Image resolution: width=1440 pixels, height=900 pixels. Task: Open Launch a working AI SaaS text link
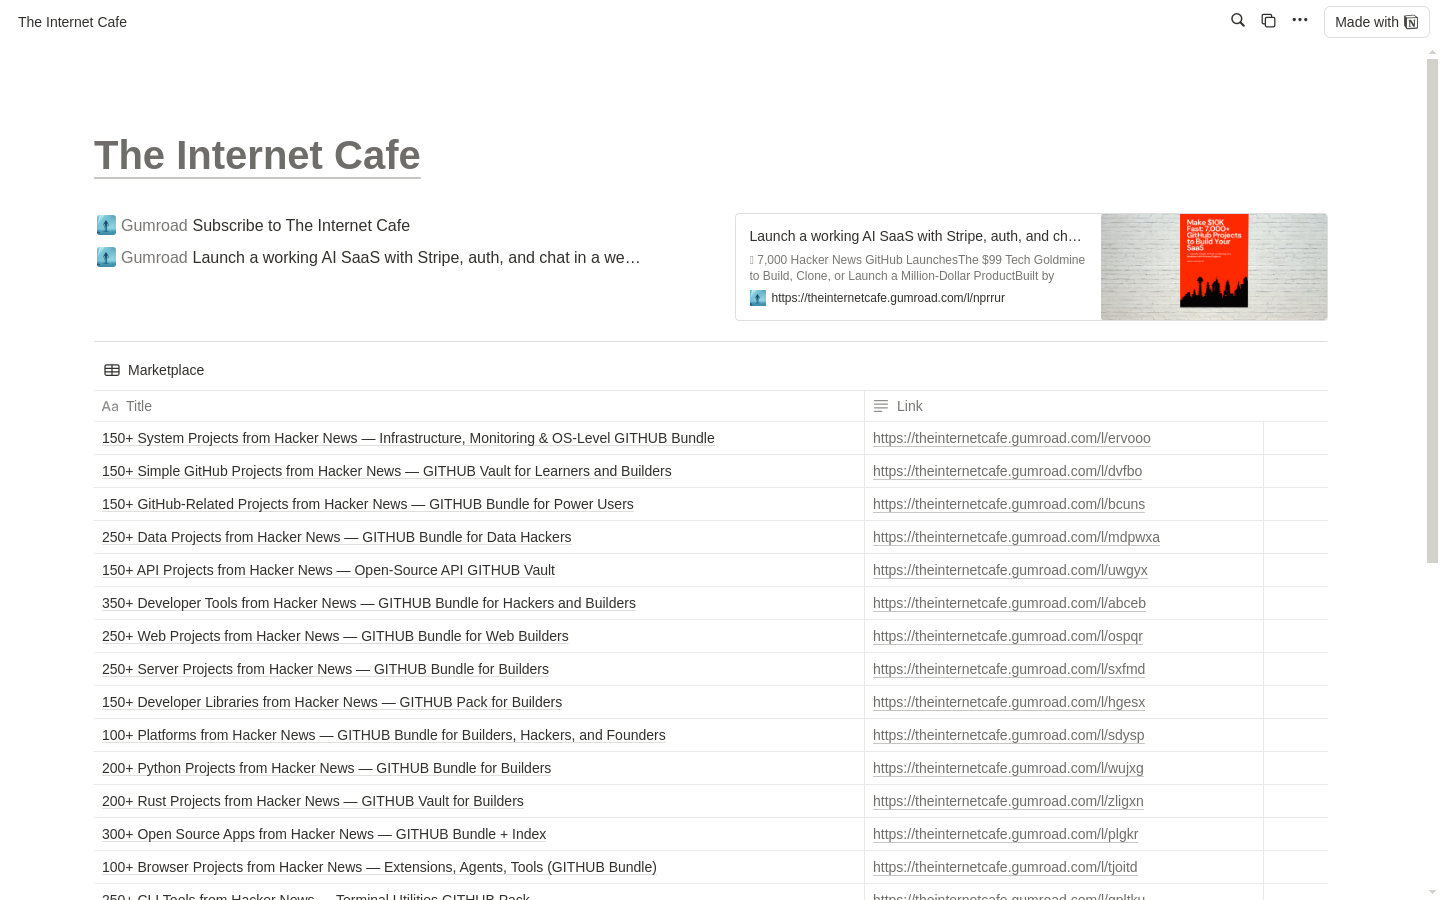(416, 257)
